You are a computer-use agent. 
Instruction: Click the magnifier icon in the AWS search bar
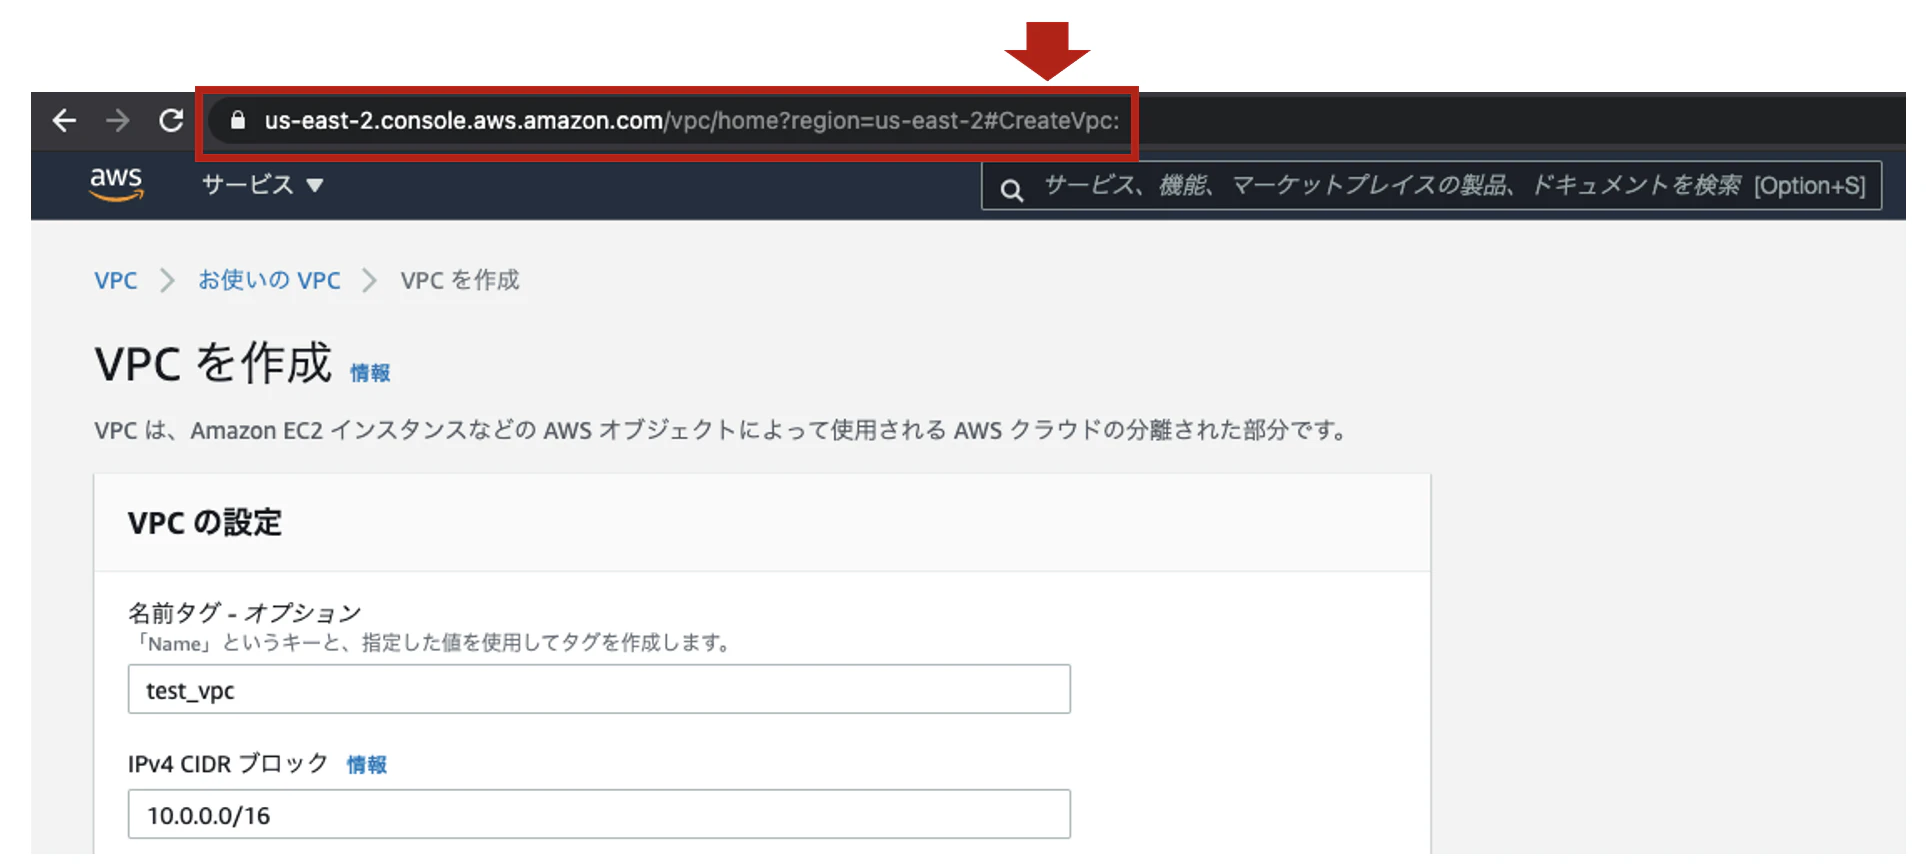[1011, 189]
